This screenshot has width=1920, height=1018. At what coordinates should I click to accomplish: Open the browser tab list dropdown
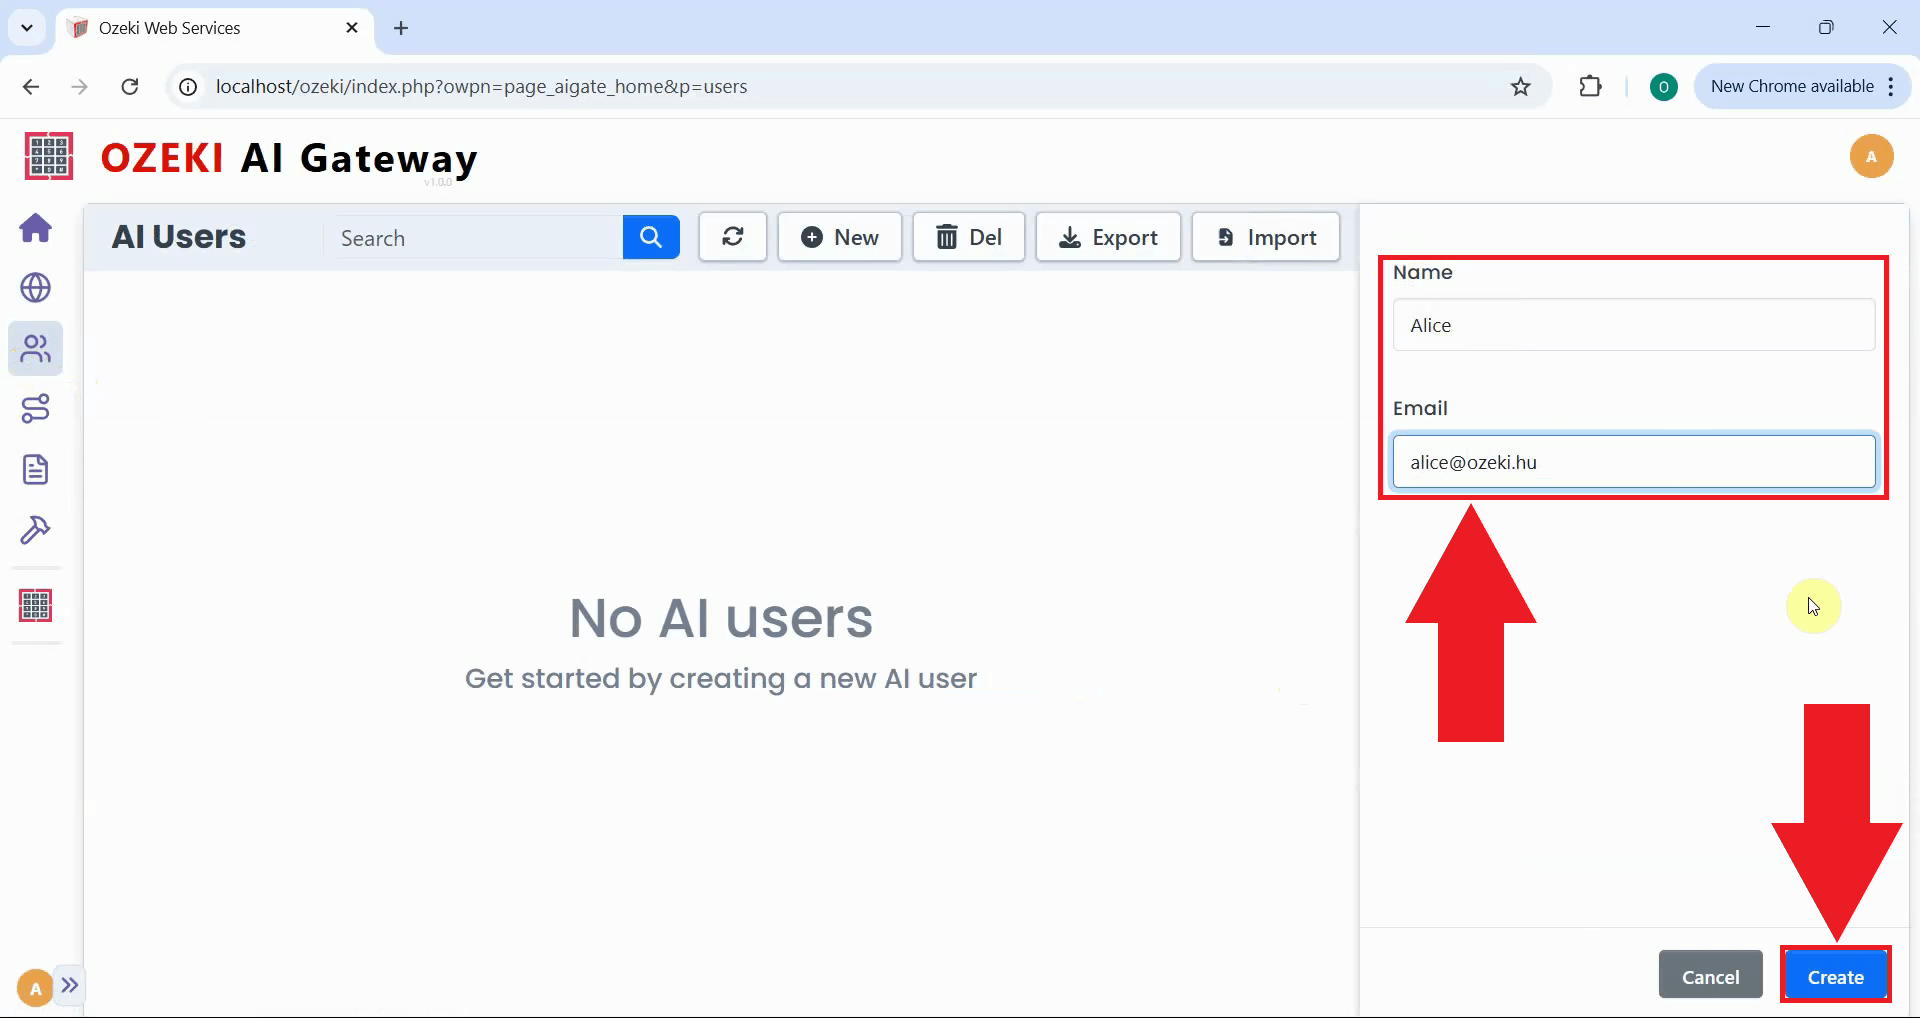click(26, 27)
